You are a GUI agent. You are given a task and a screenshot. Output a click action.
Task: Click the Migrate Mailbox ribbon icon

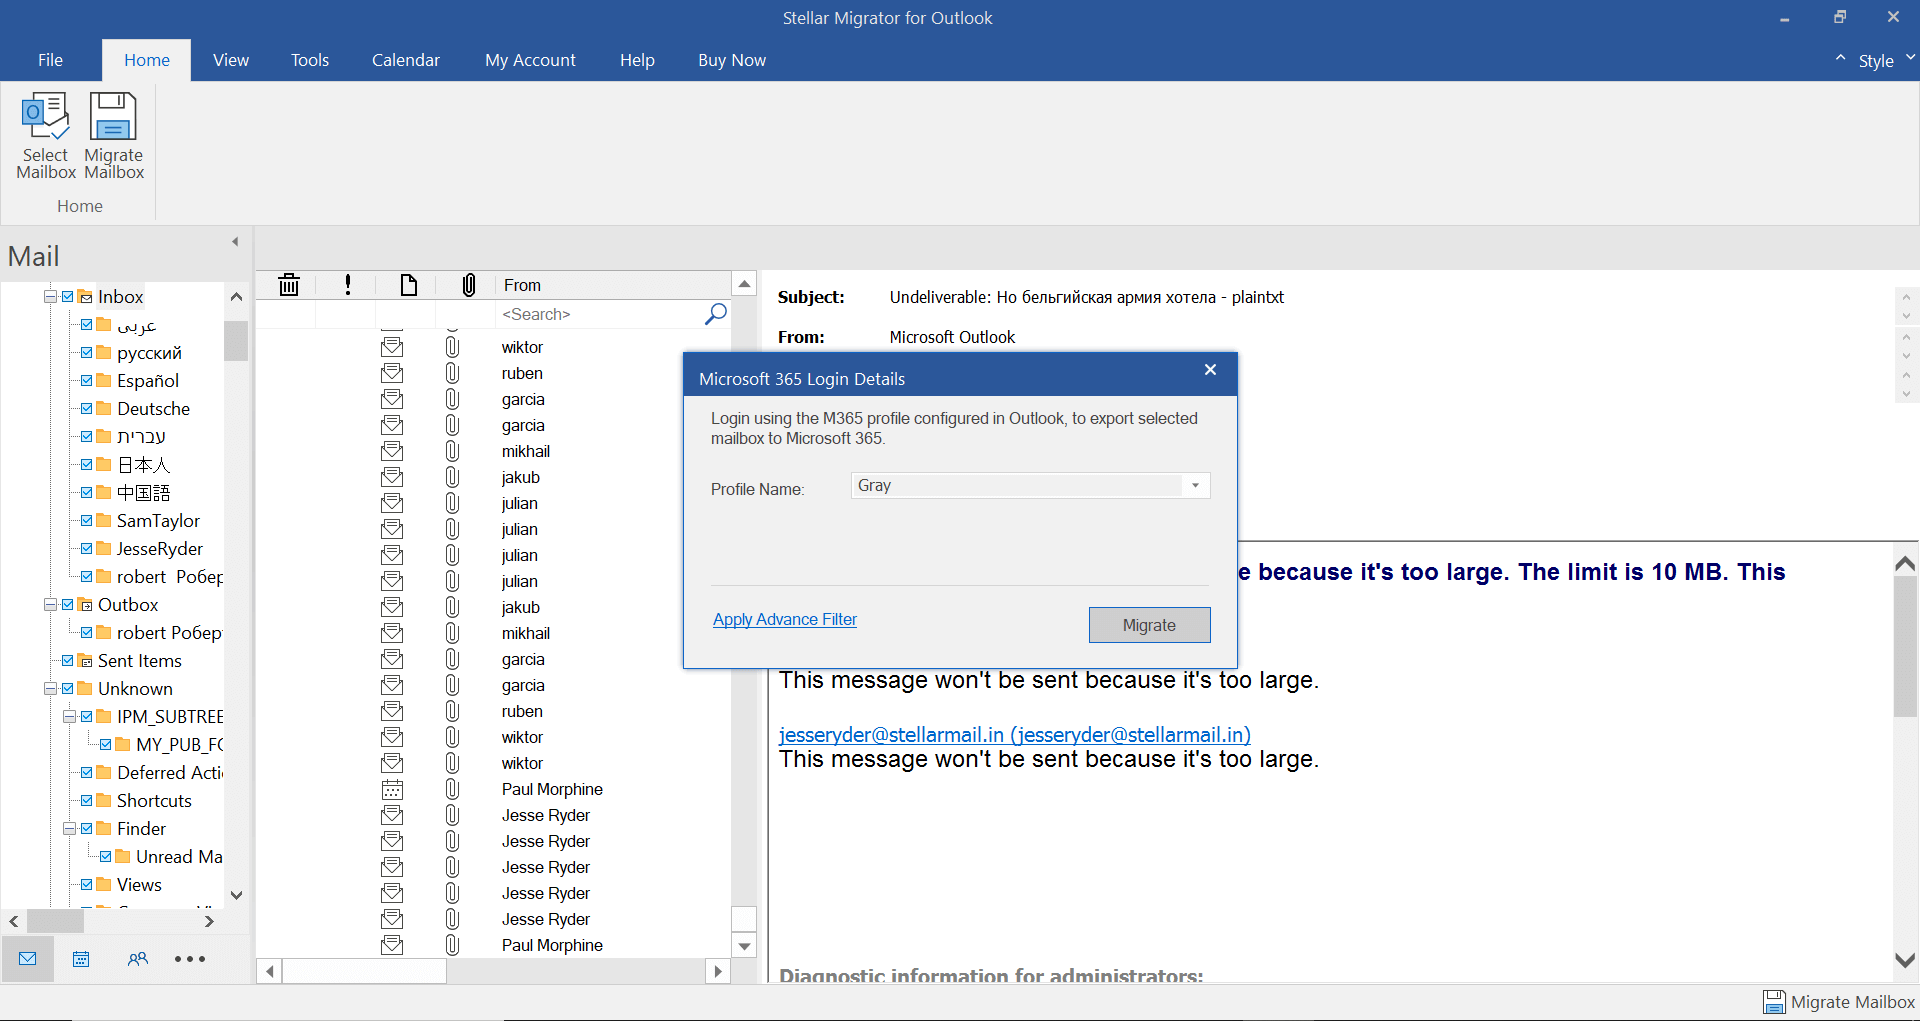(112, 135)
